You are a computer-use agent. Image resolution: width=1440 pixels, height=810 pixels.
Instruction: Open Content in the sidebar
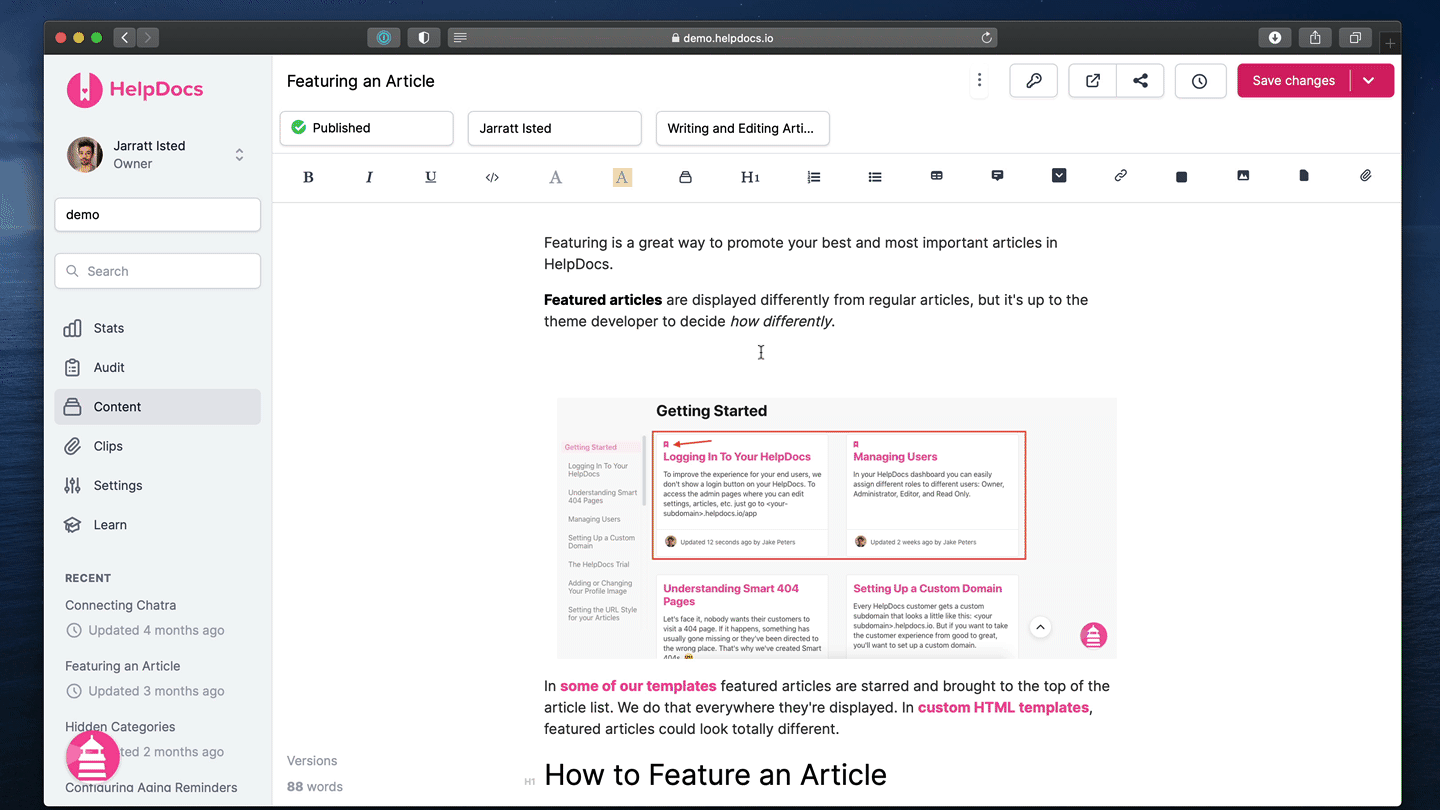click(157, 407)
